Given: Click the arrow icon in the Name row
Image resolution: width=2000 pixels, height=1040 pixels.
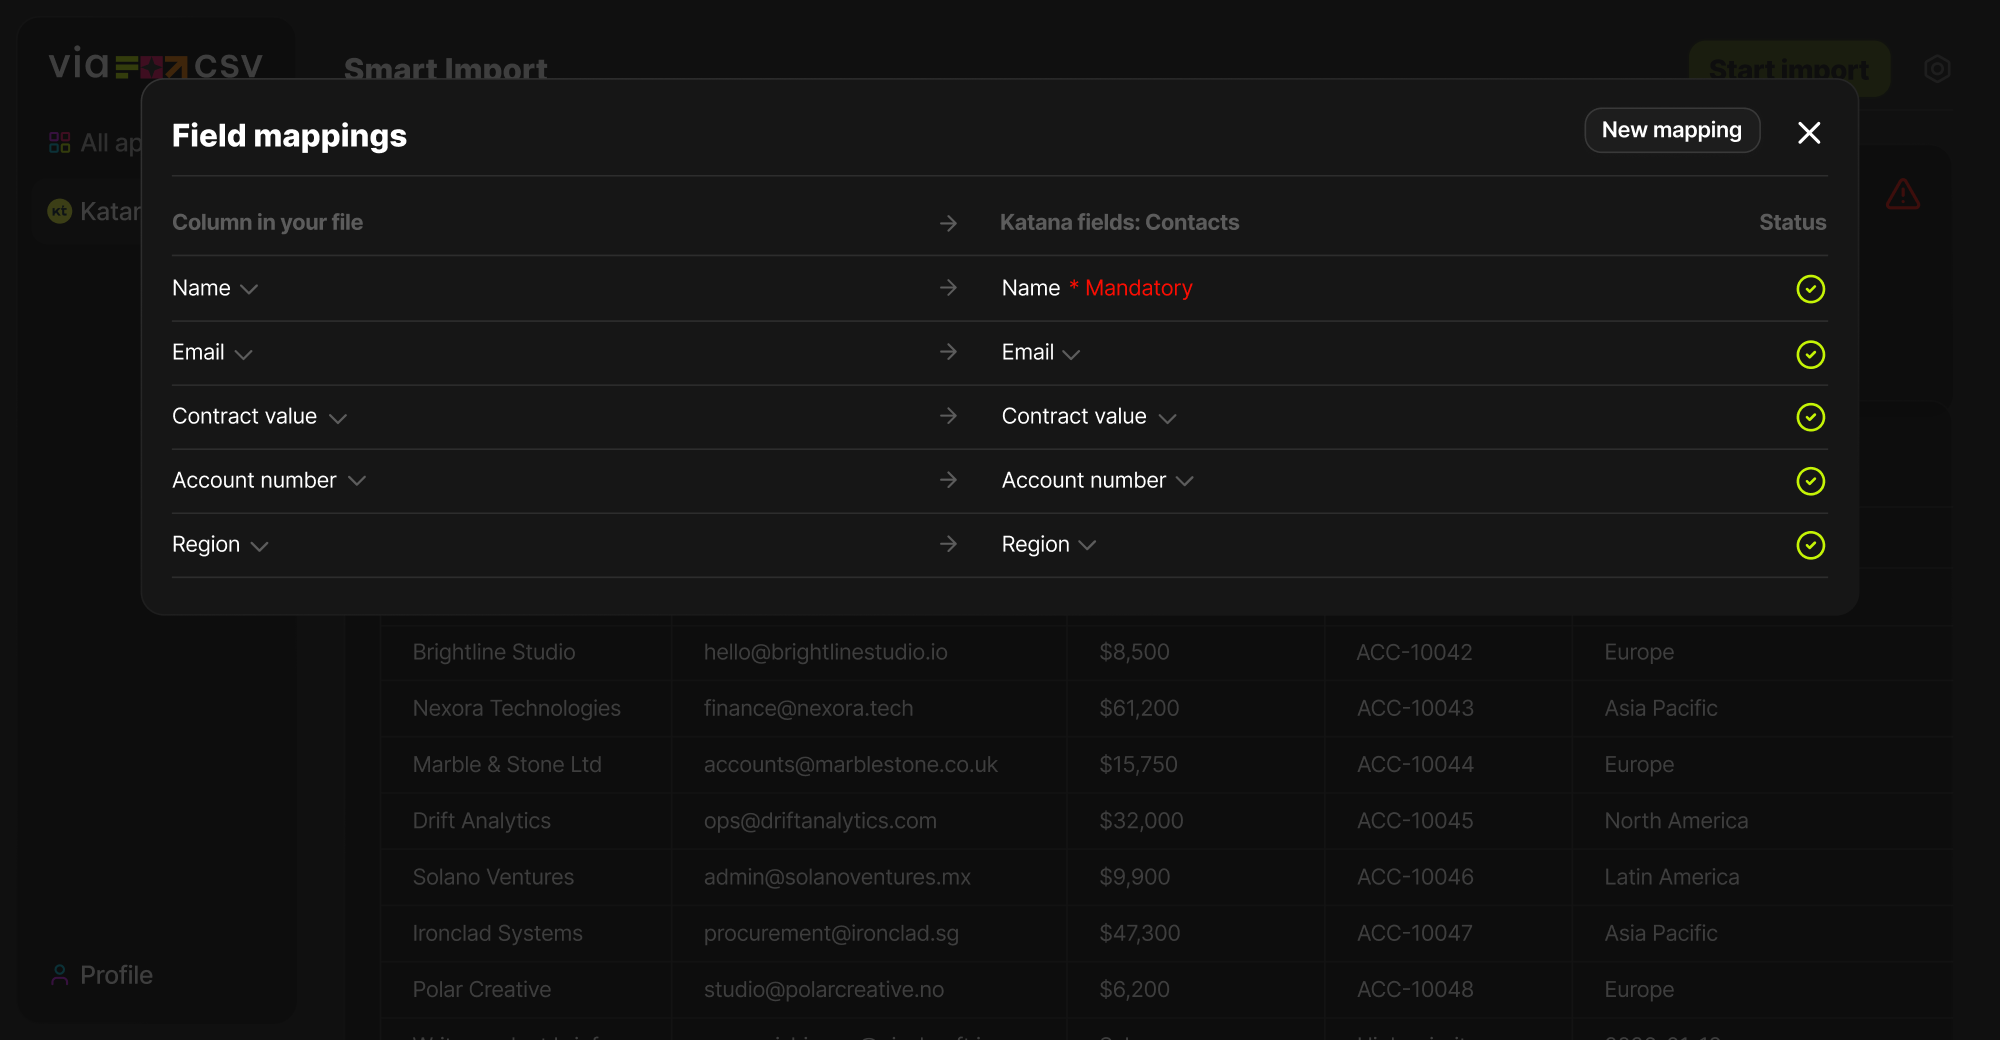Looking at the screenshot, I should tap(949, 288).
